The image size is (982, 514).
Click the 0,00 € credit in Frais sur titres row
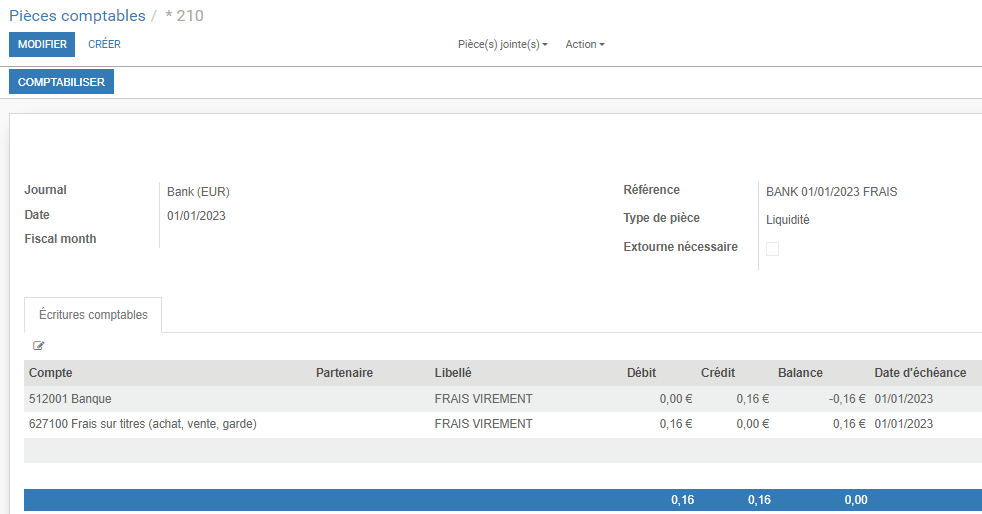pyautogui.click(x=753, y=424)
